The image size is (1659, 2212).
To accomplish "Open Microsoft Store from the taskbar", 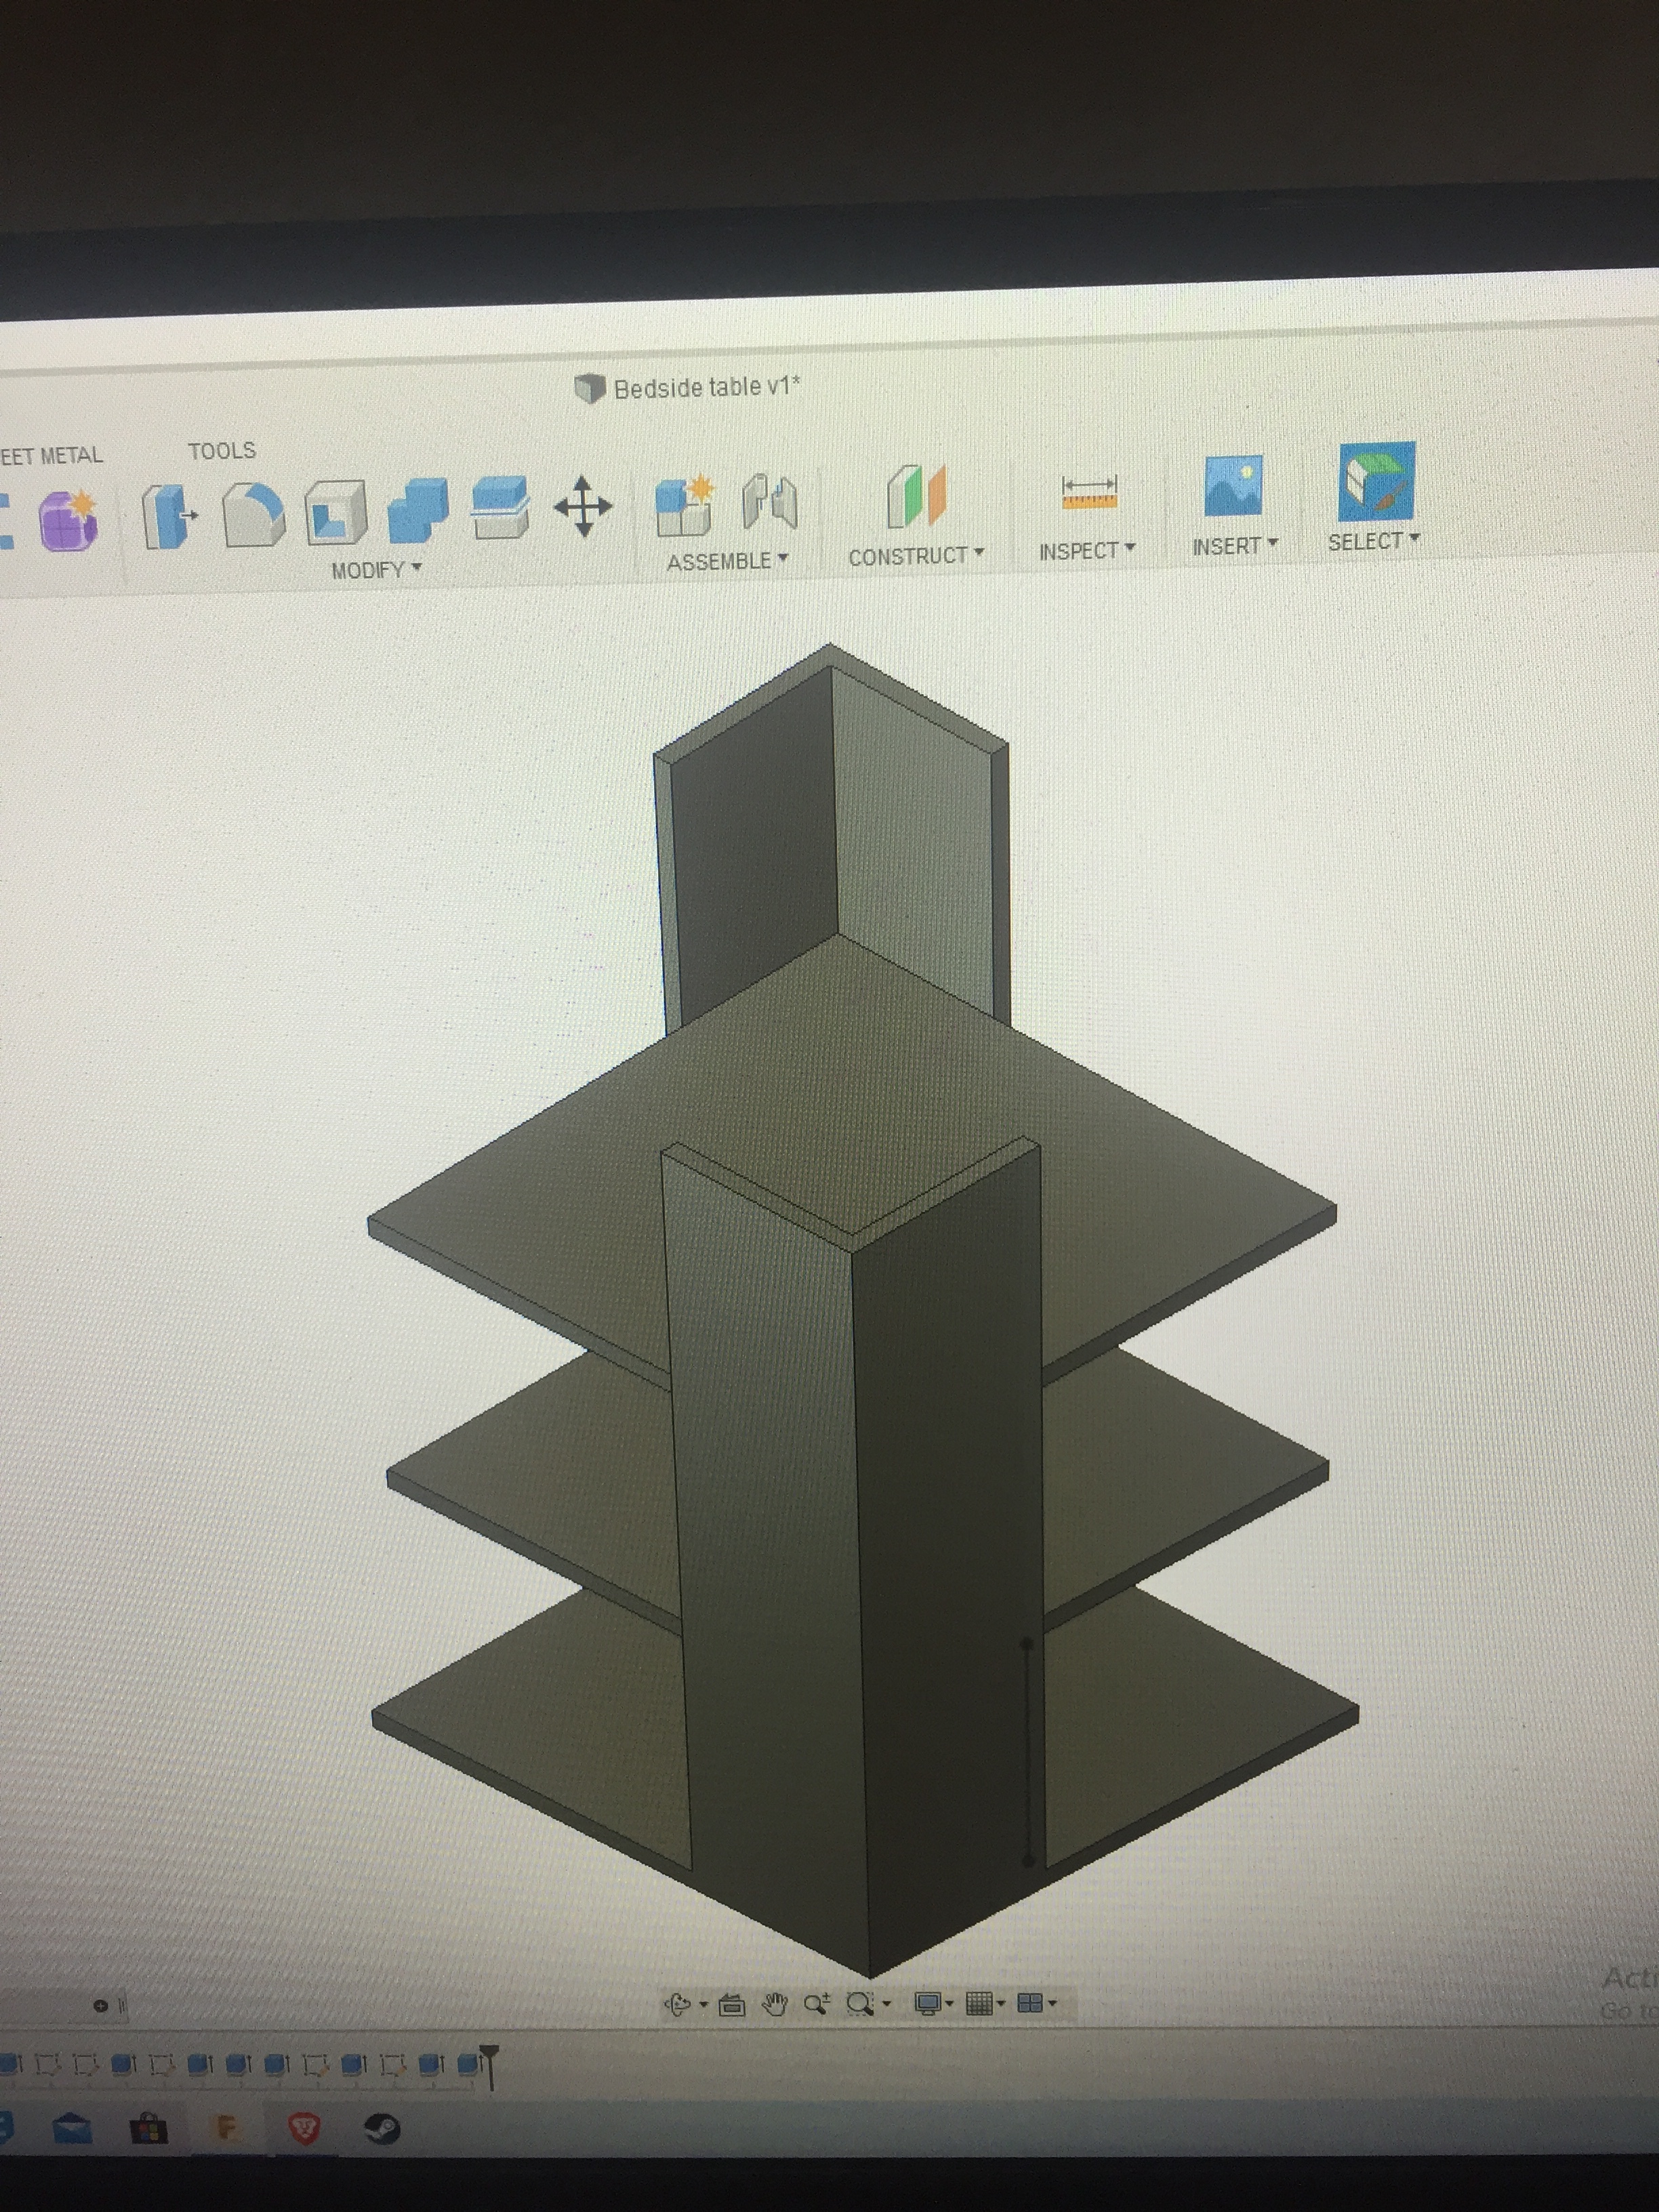I will click(x=149, y=2128).
